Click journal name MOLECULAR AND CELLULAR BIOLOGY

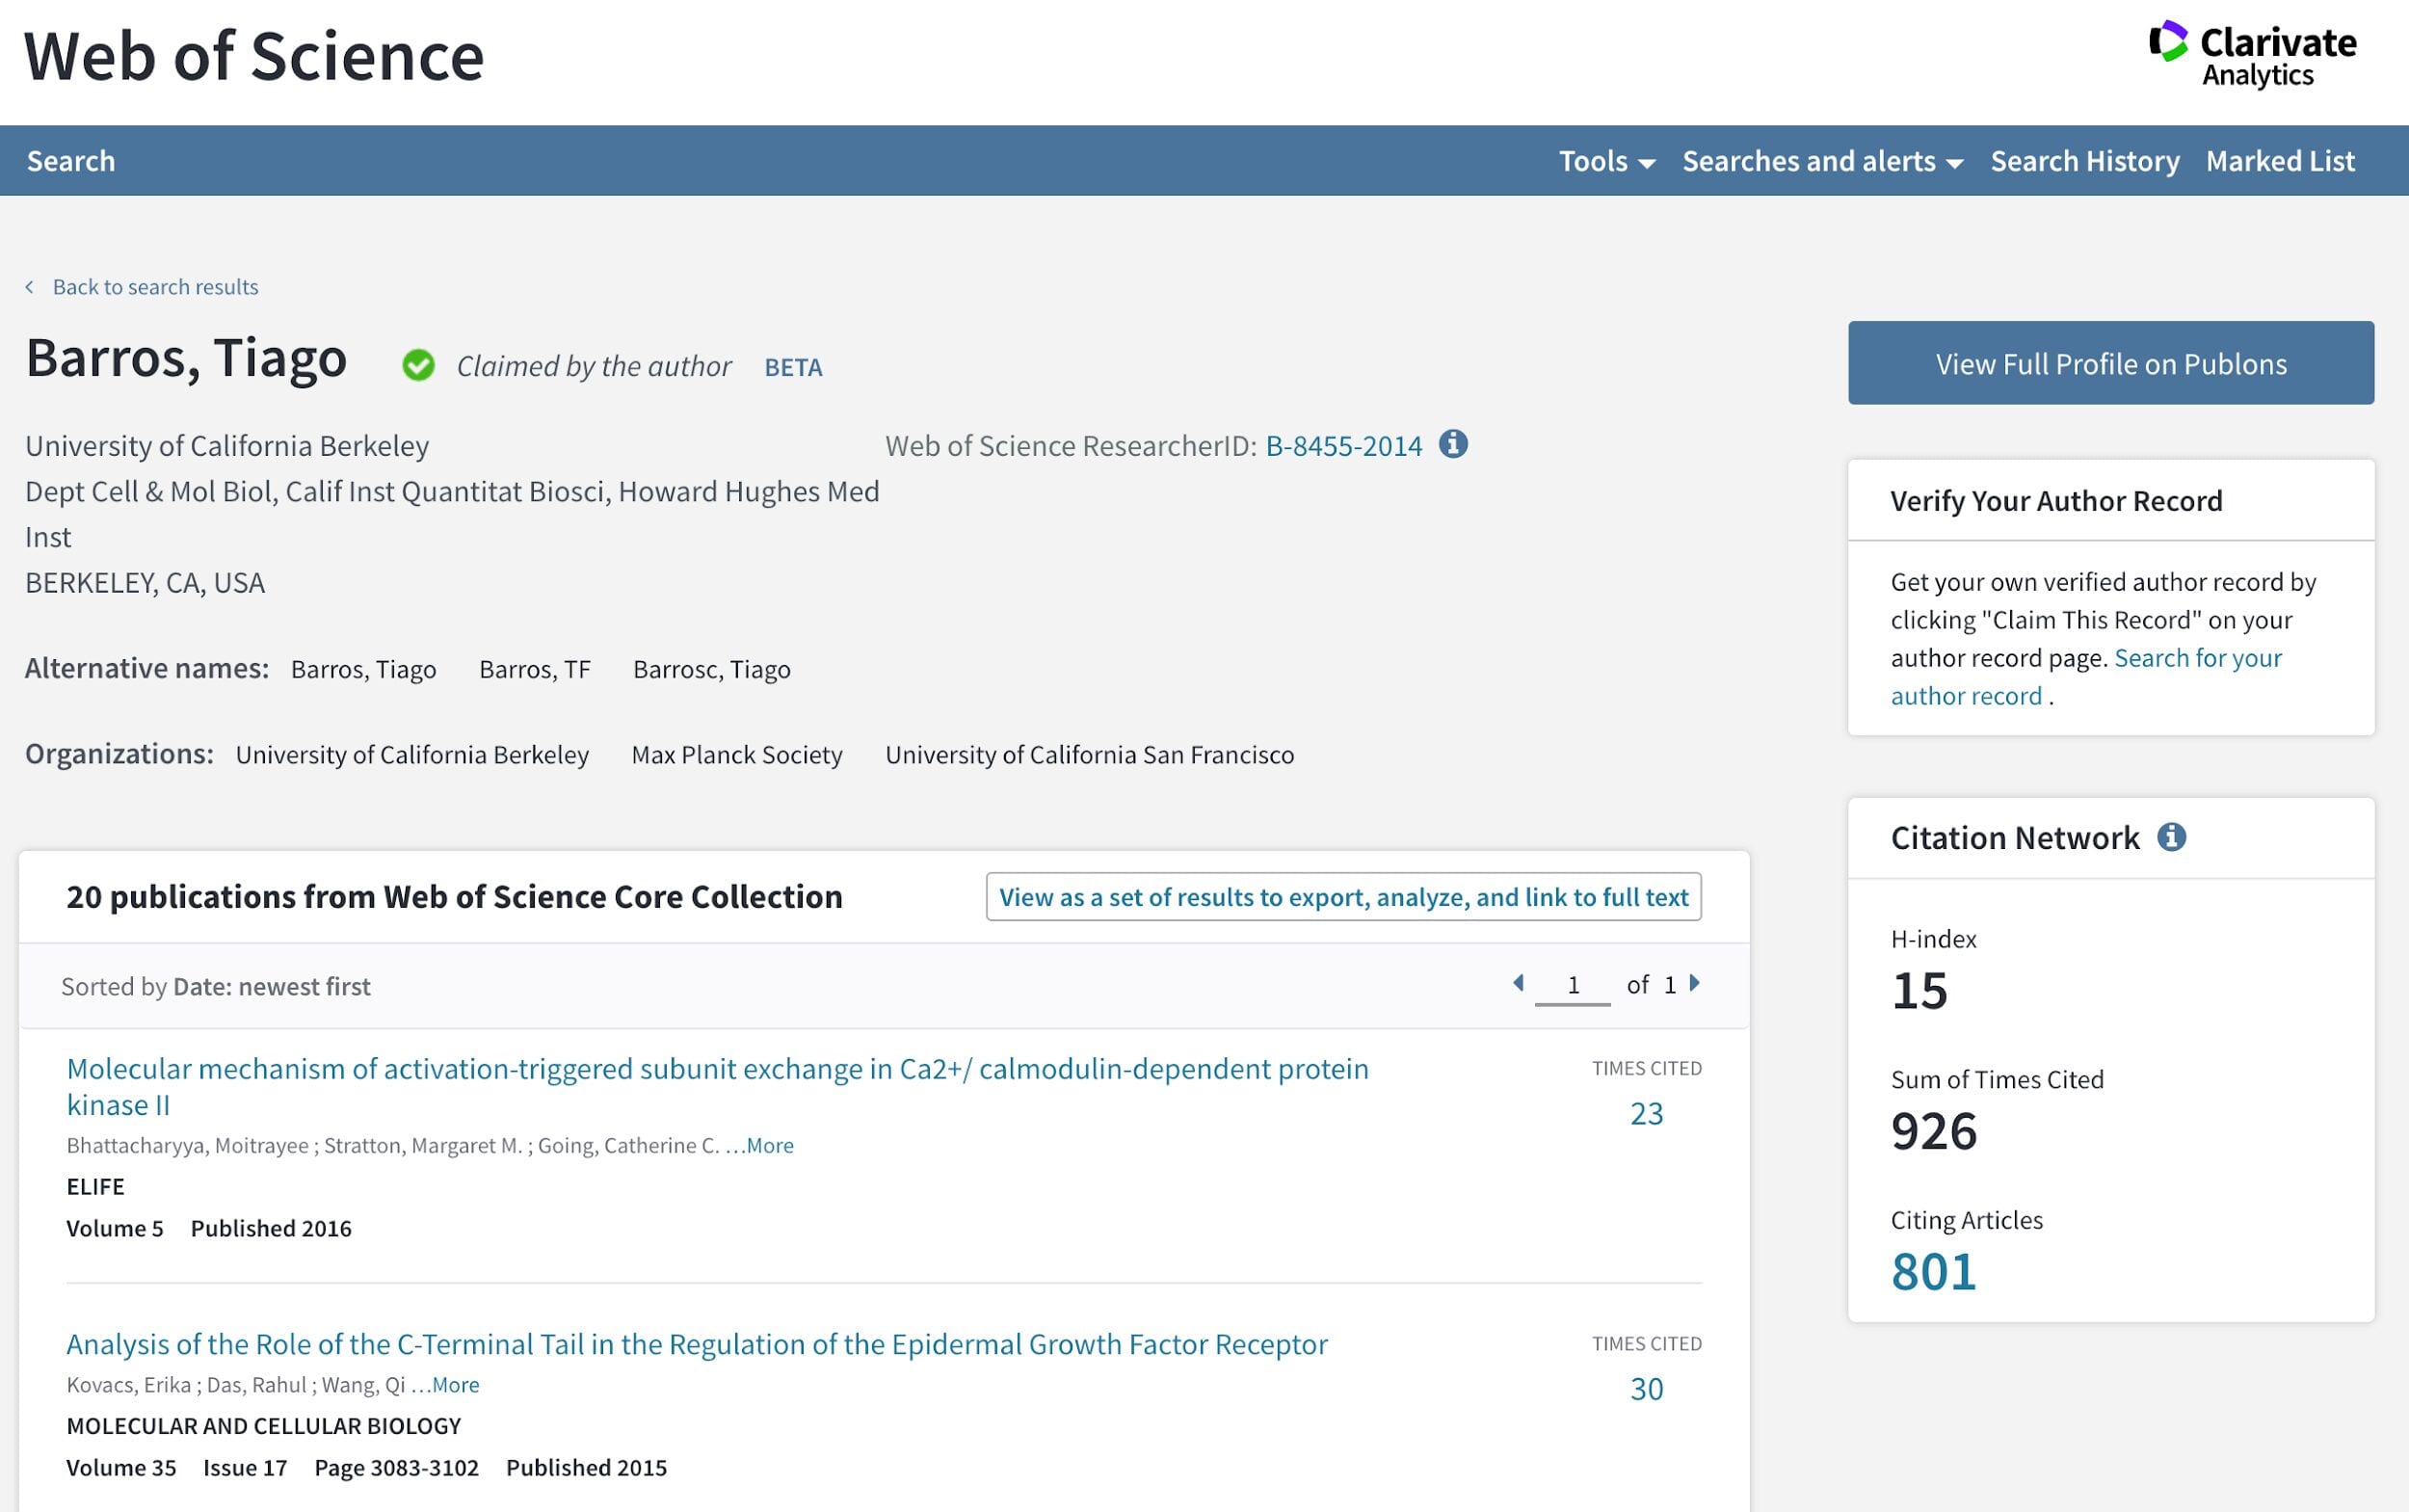tap(264, 1426)
